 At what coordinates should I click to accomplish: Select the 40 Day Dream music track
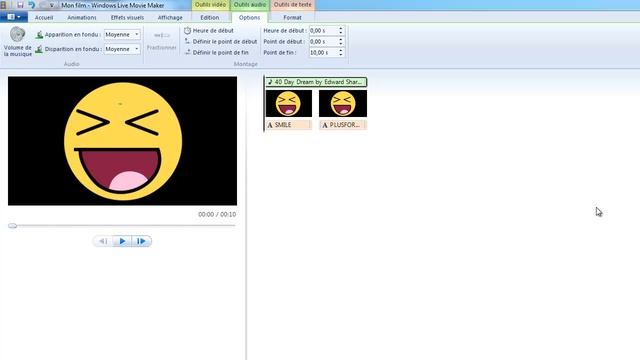pyautogui.click(x=316, y=82)
